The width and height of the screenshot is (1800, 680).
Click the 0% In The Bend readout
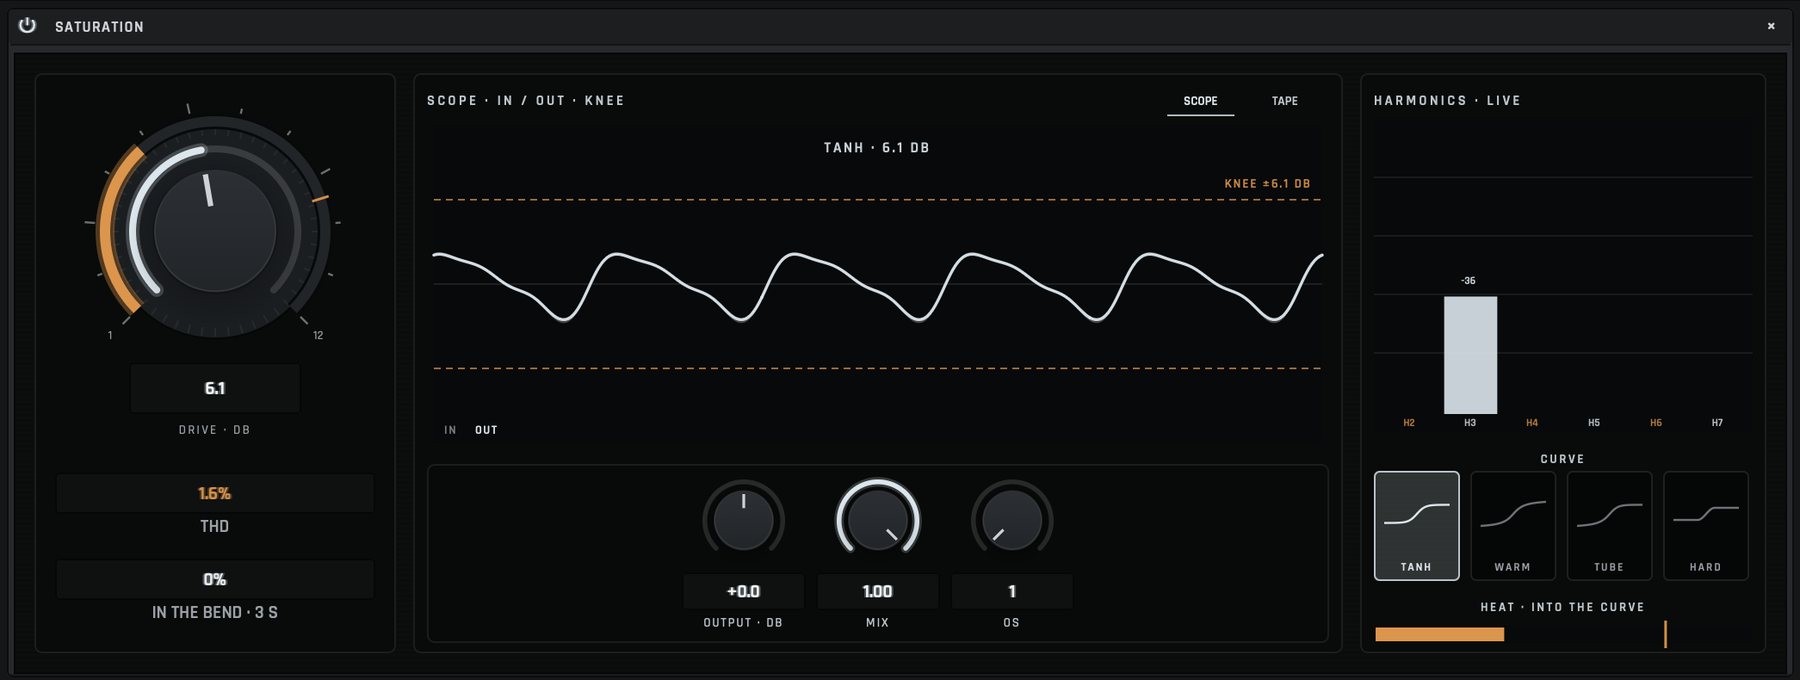click(x=215, y=579)
